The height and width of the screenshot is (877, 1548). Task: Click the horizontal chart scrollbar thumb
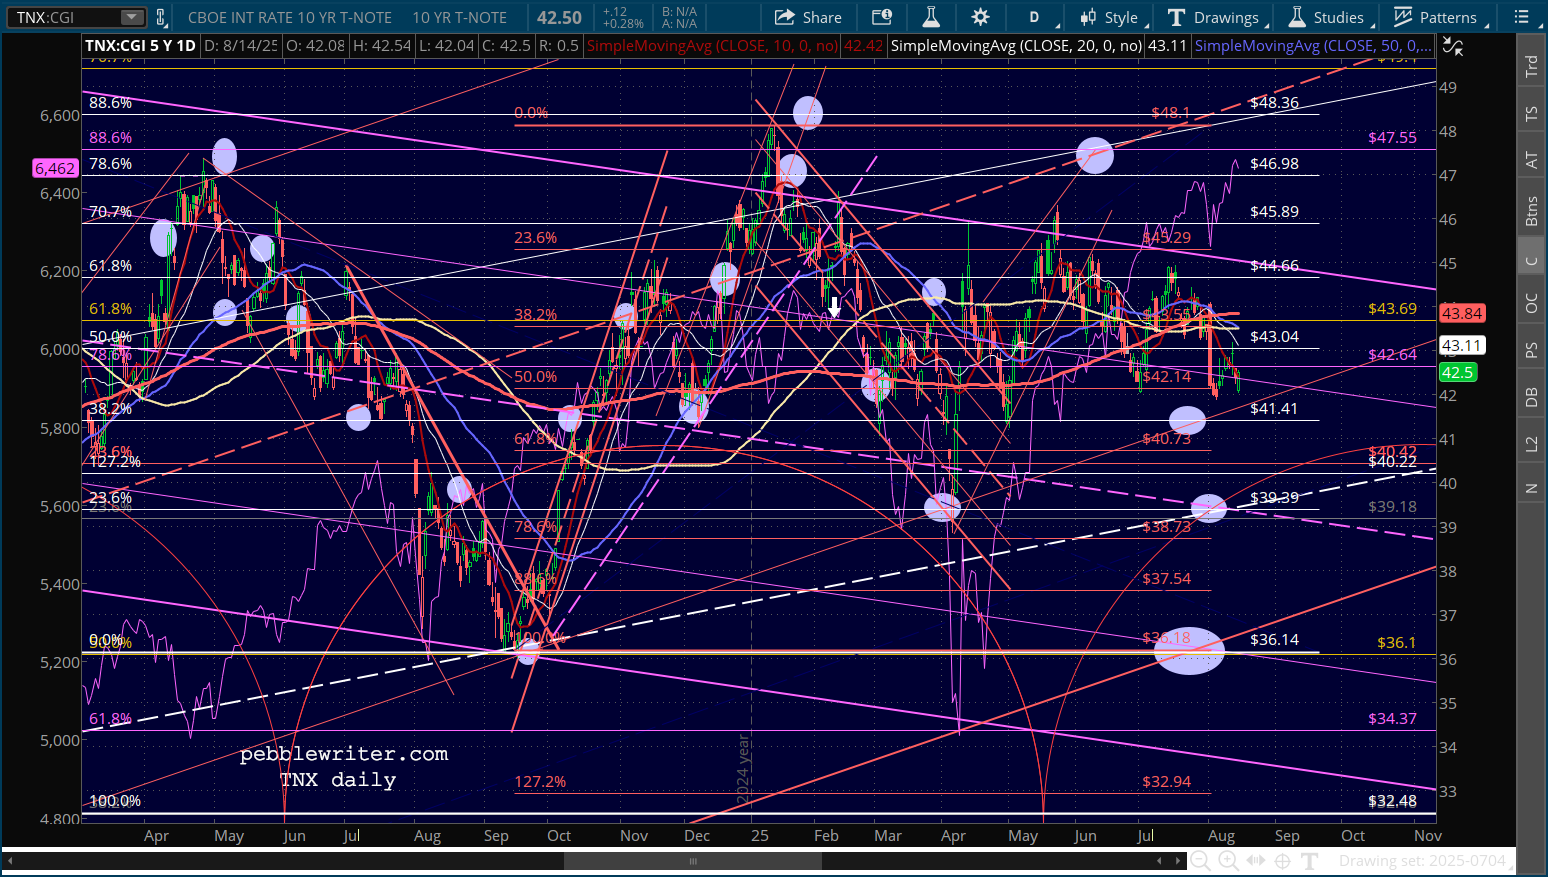(692, 861)
